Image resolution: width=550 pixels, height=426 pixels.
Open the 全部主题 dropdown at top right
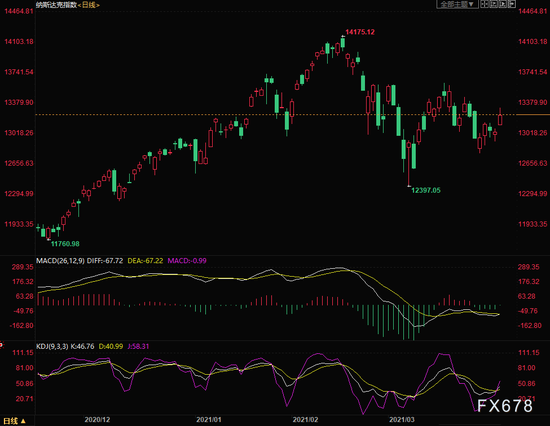(457, 4)
